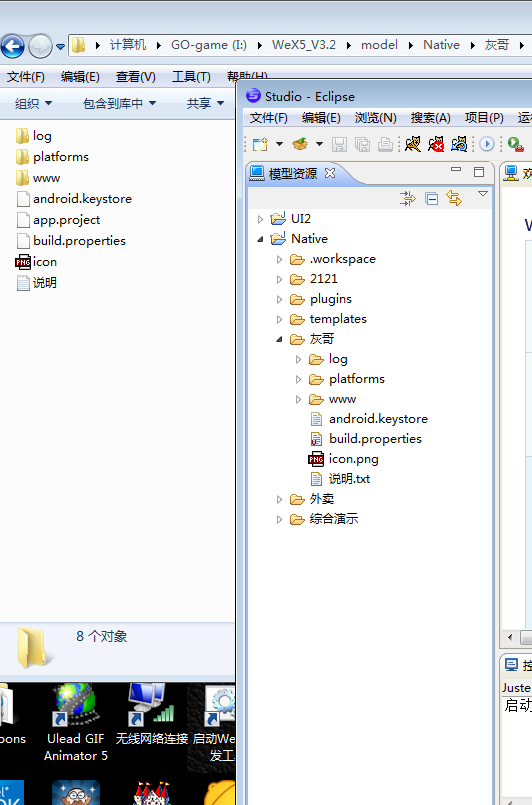The height and width of the screenshot is (805, 532).
Task: Open the model resource view menu triangle
Action: pos(483,194)
